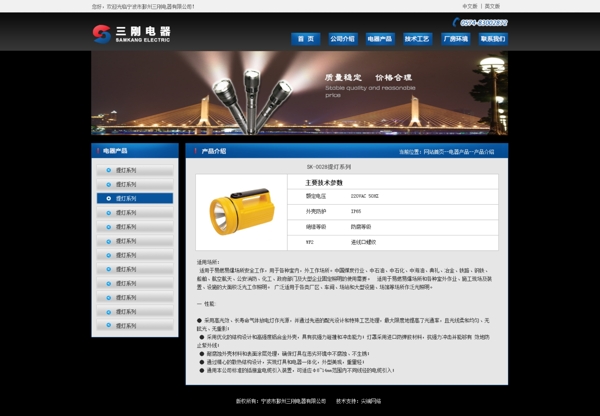
Task: Click the bullet icon of the highlighted sidebar item
Action: pyautogui.click(x=109, y=198)
